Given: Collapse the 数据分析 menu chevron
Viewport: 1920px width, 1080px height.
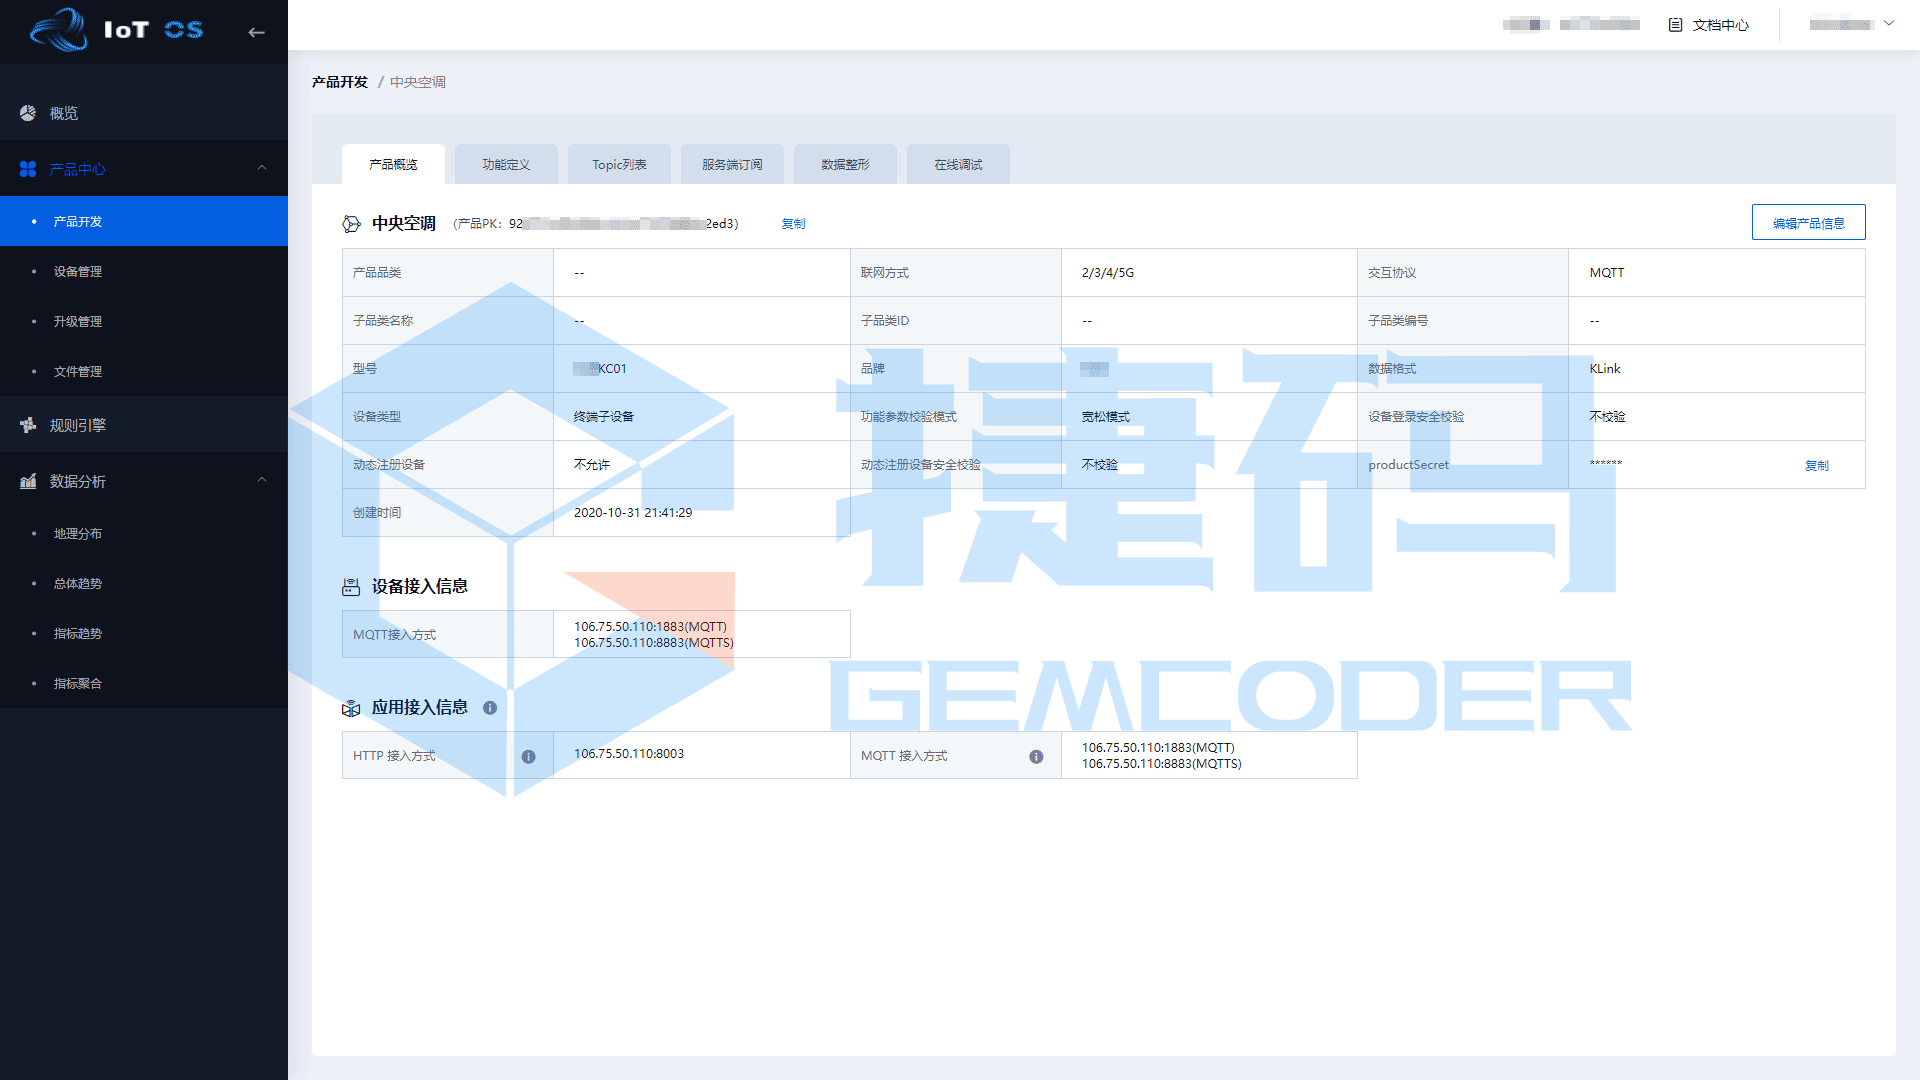Looking at the screenshot, I should [x=262, y=480].
